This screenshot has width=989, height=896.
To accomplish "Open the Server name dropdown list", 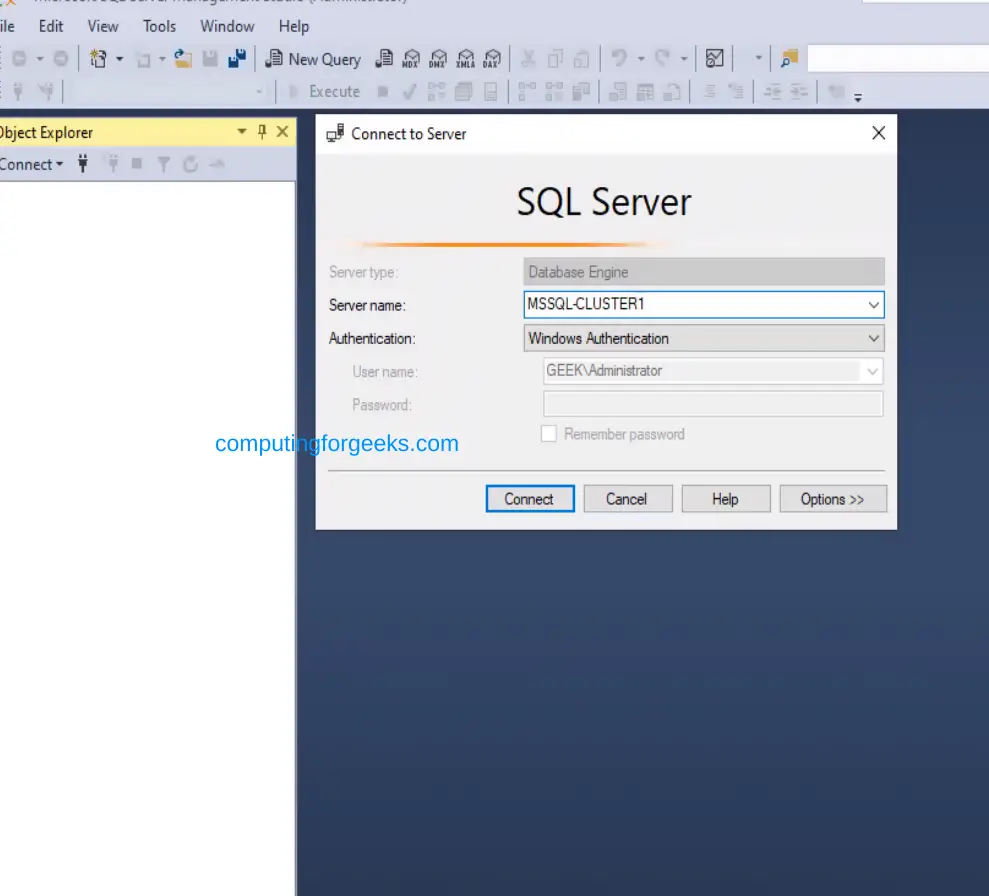I will coord(874,305).
